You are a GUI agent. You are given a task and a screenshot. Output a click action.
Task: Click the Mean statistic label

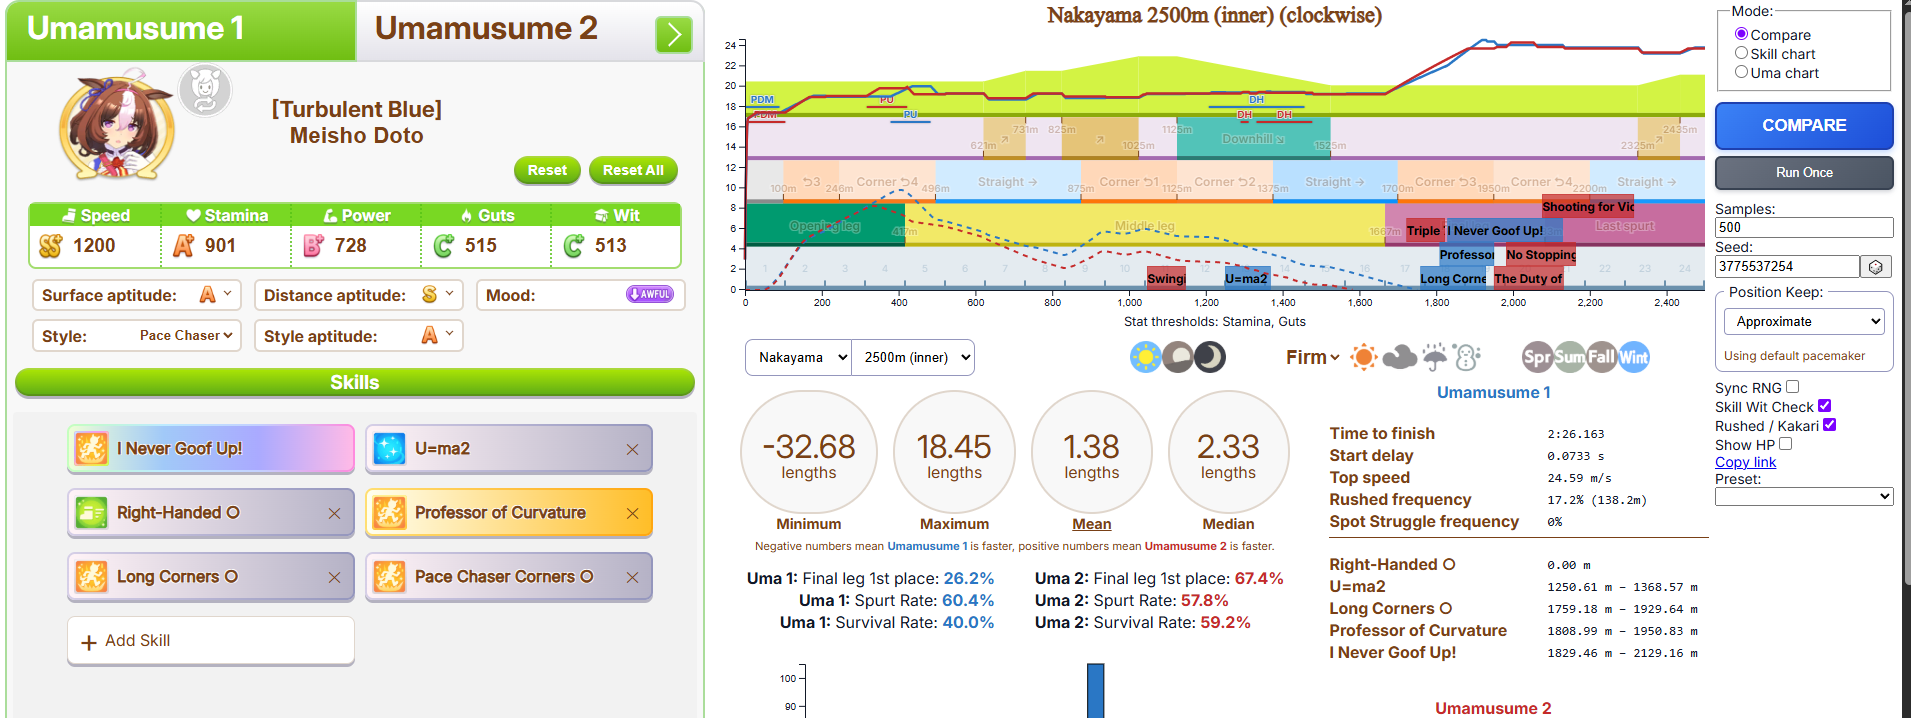pyautogui.click(x=1091, y=524)
